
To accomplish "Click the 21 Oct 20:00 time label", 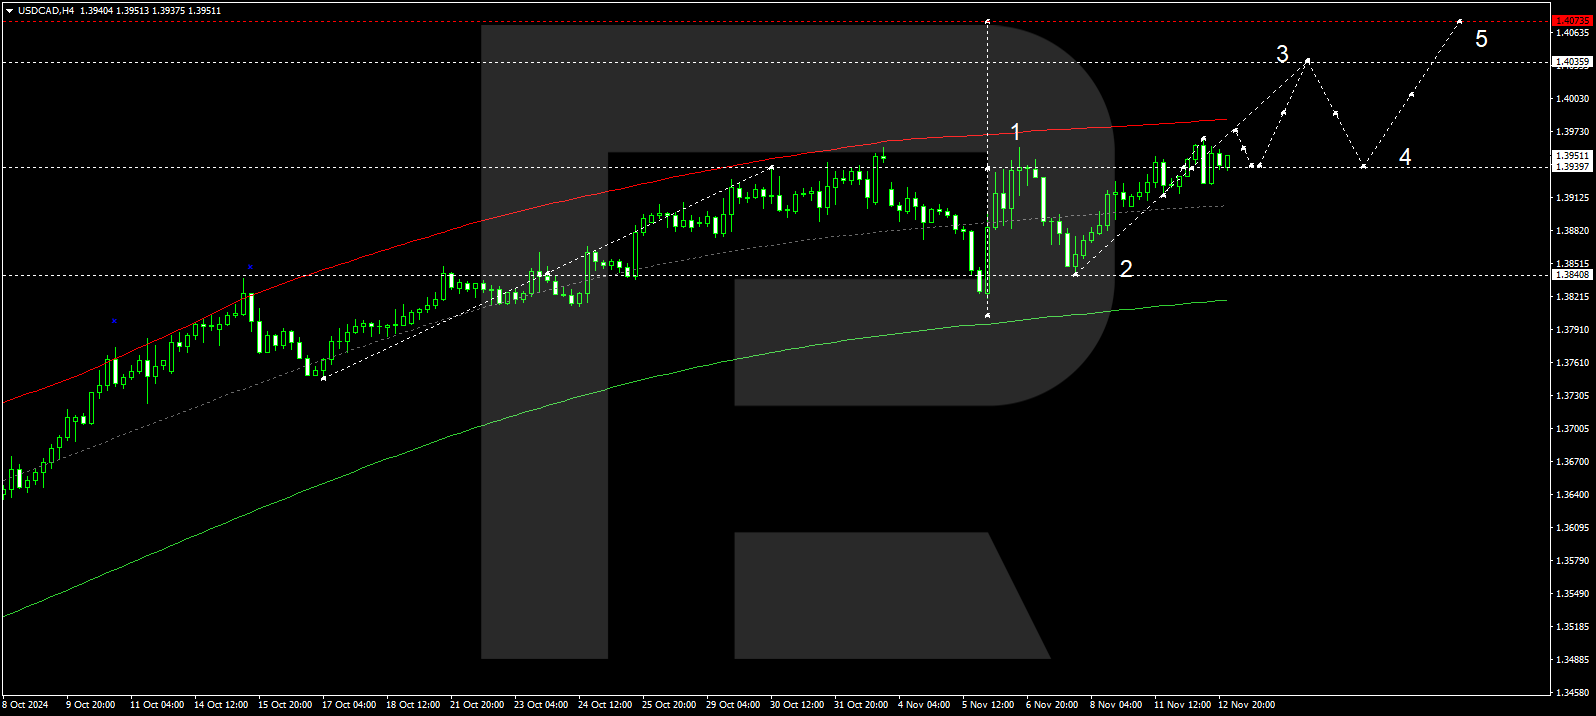I will 477,705.
